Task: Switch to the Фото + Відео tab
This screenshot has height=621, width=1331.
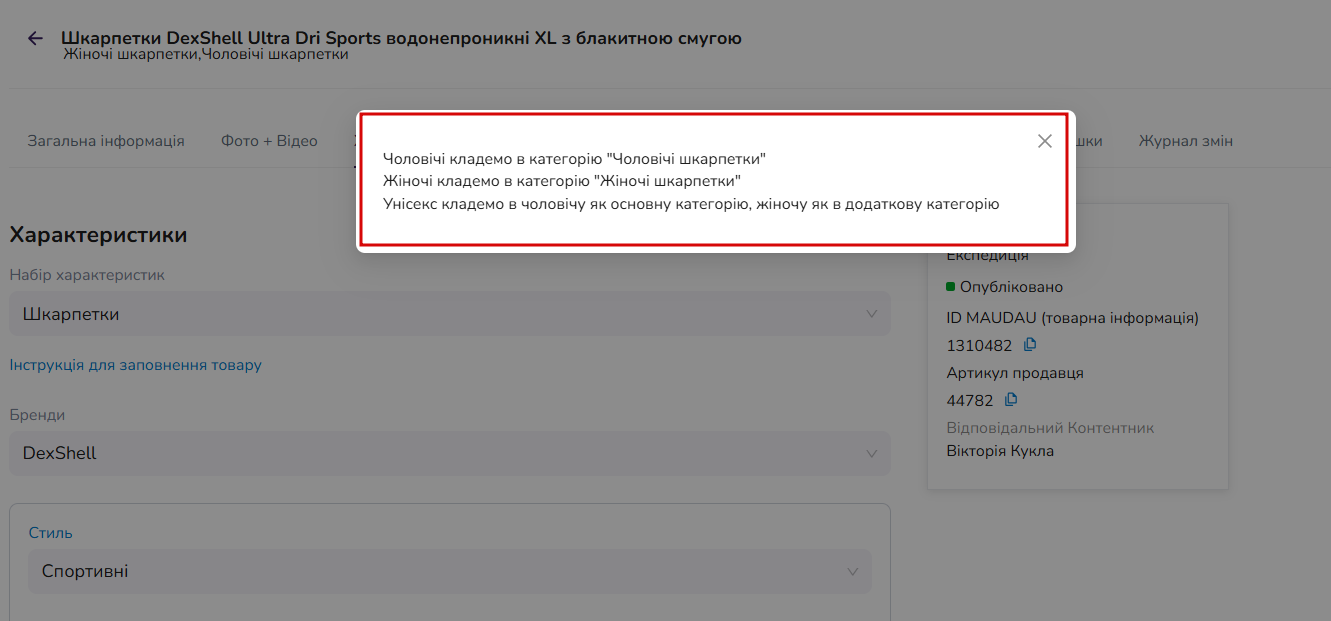Action: click(269, 141)
